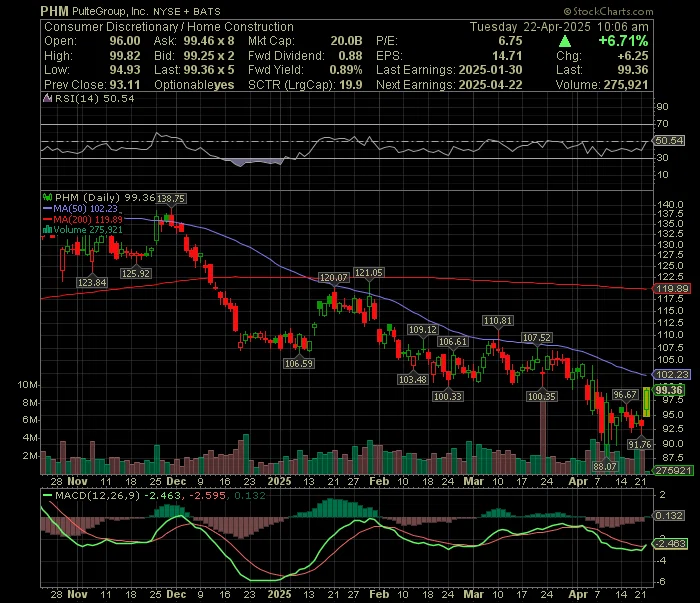This screenshot has width=700, height=603.
Task: Click the 106.61 price label
Action: 453,342
